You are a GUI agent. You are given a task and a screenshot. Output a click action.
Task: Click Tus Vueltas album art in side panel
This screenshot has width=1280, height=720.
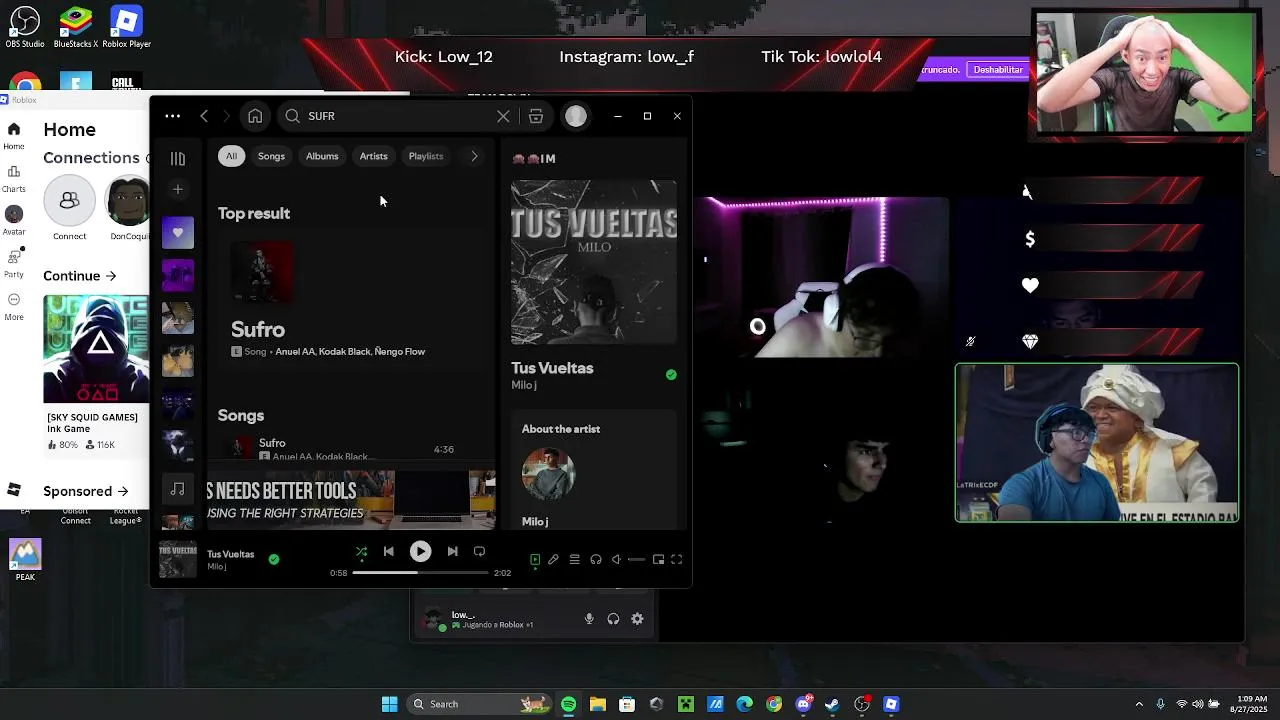click(594, 262)
